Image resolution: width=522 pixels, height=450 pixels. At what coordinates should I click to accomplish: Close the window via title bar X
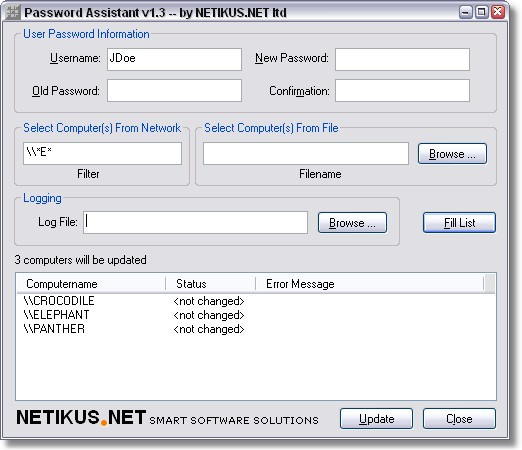coord(498,12)
